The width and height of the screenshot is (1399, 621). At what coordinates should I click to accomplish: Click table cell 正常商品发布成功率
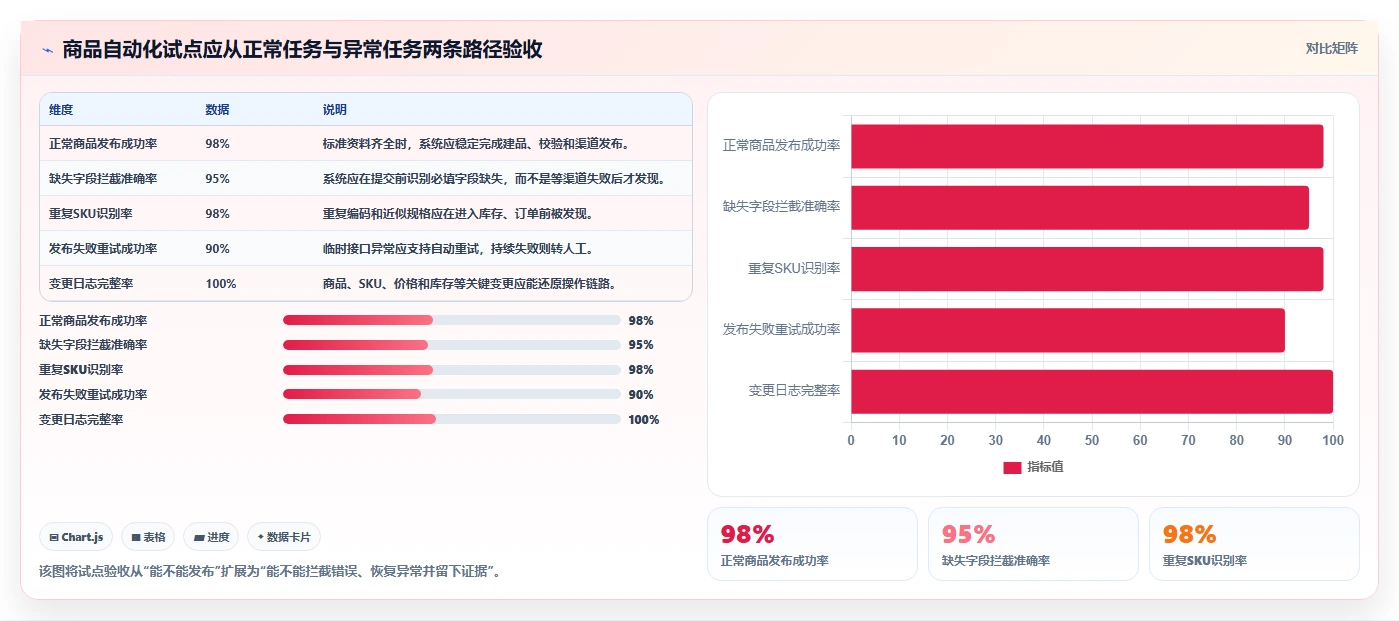103,144
